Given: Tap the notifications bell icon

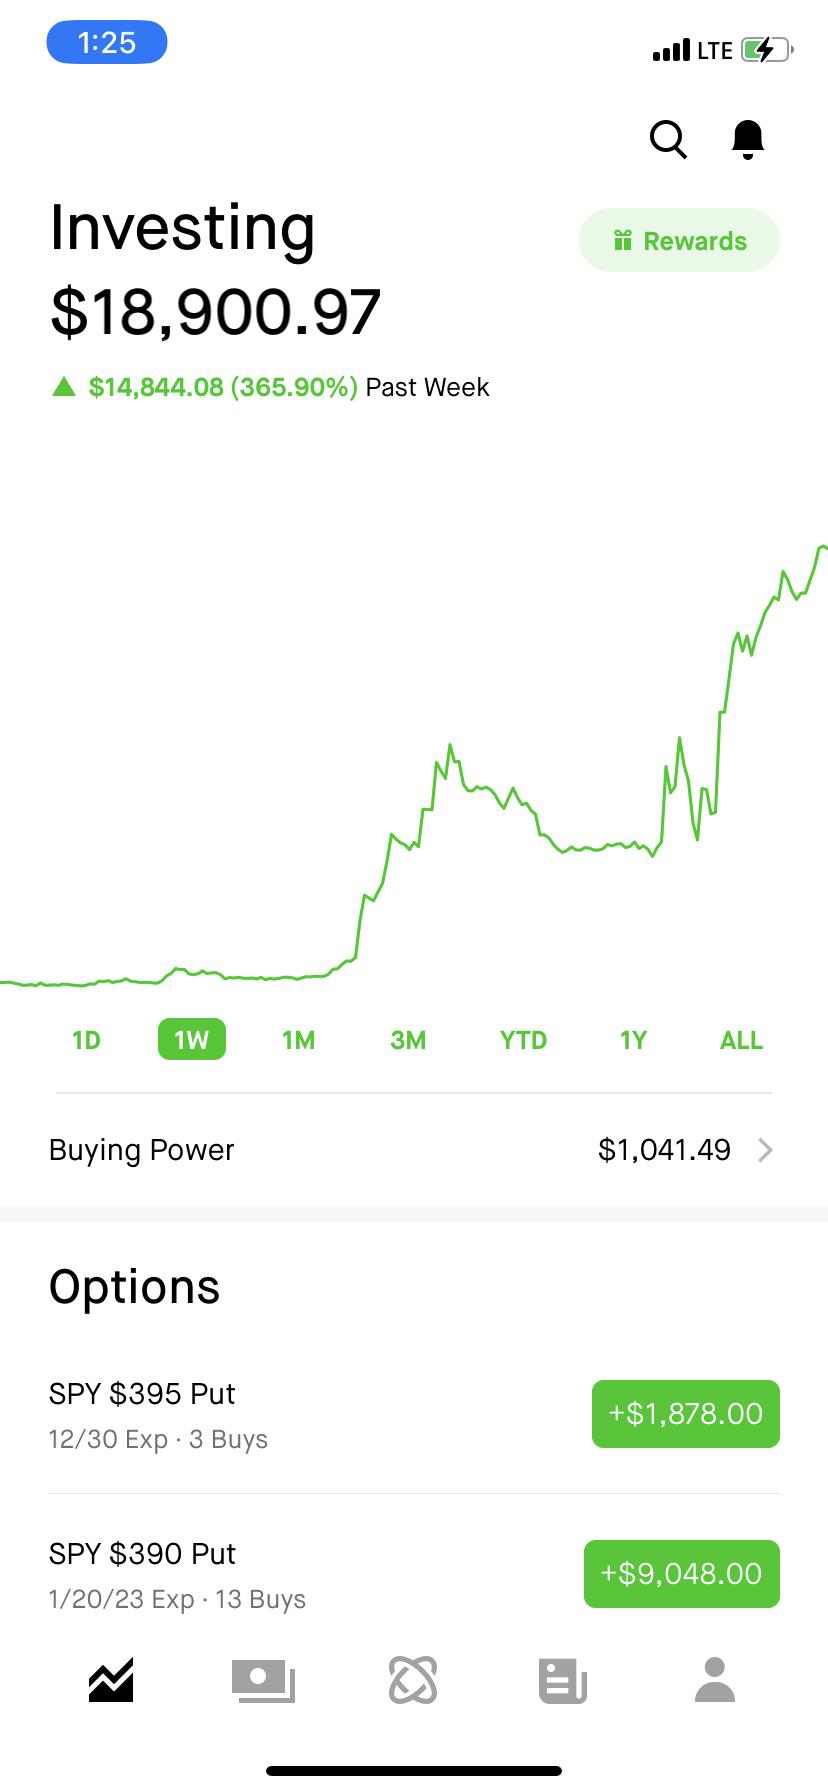Looking at the screenshot, I should (748, 140).
